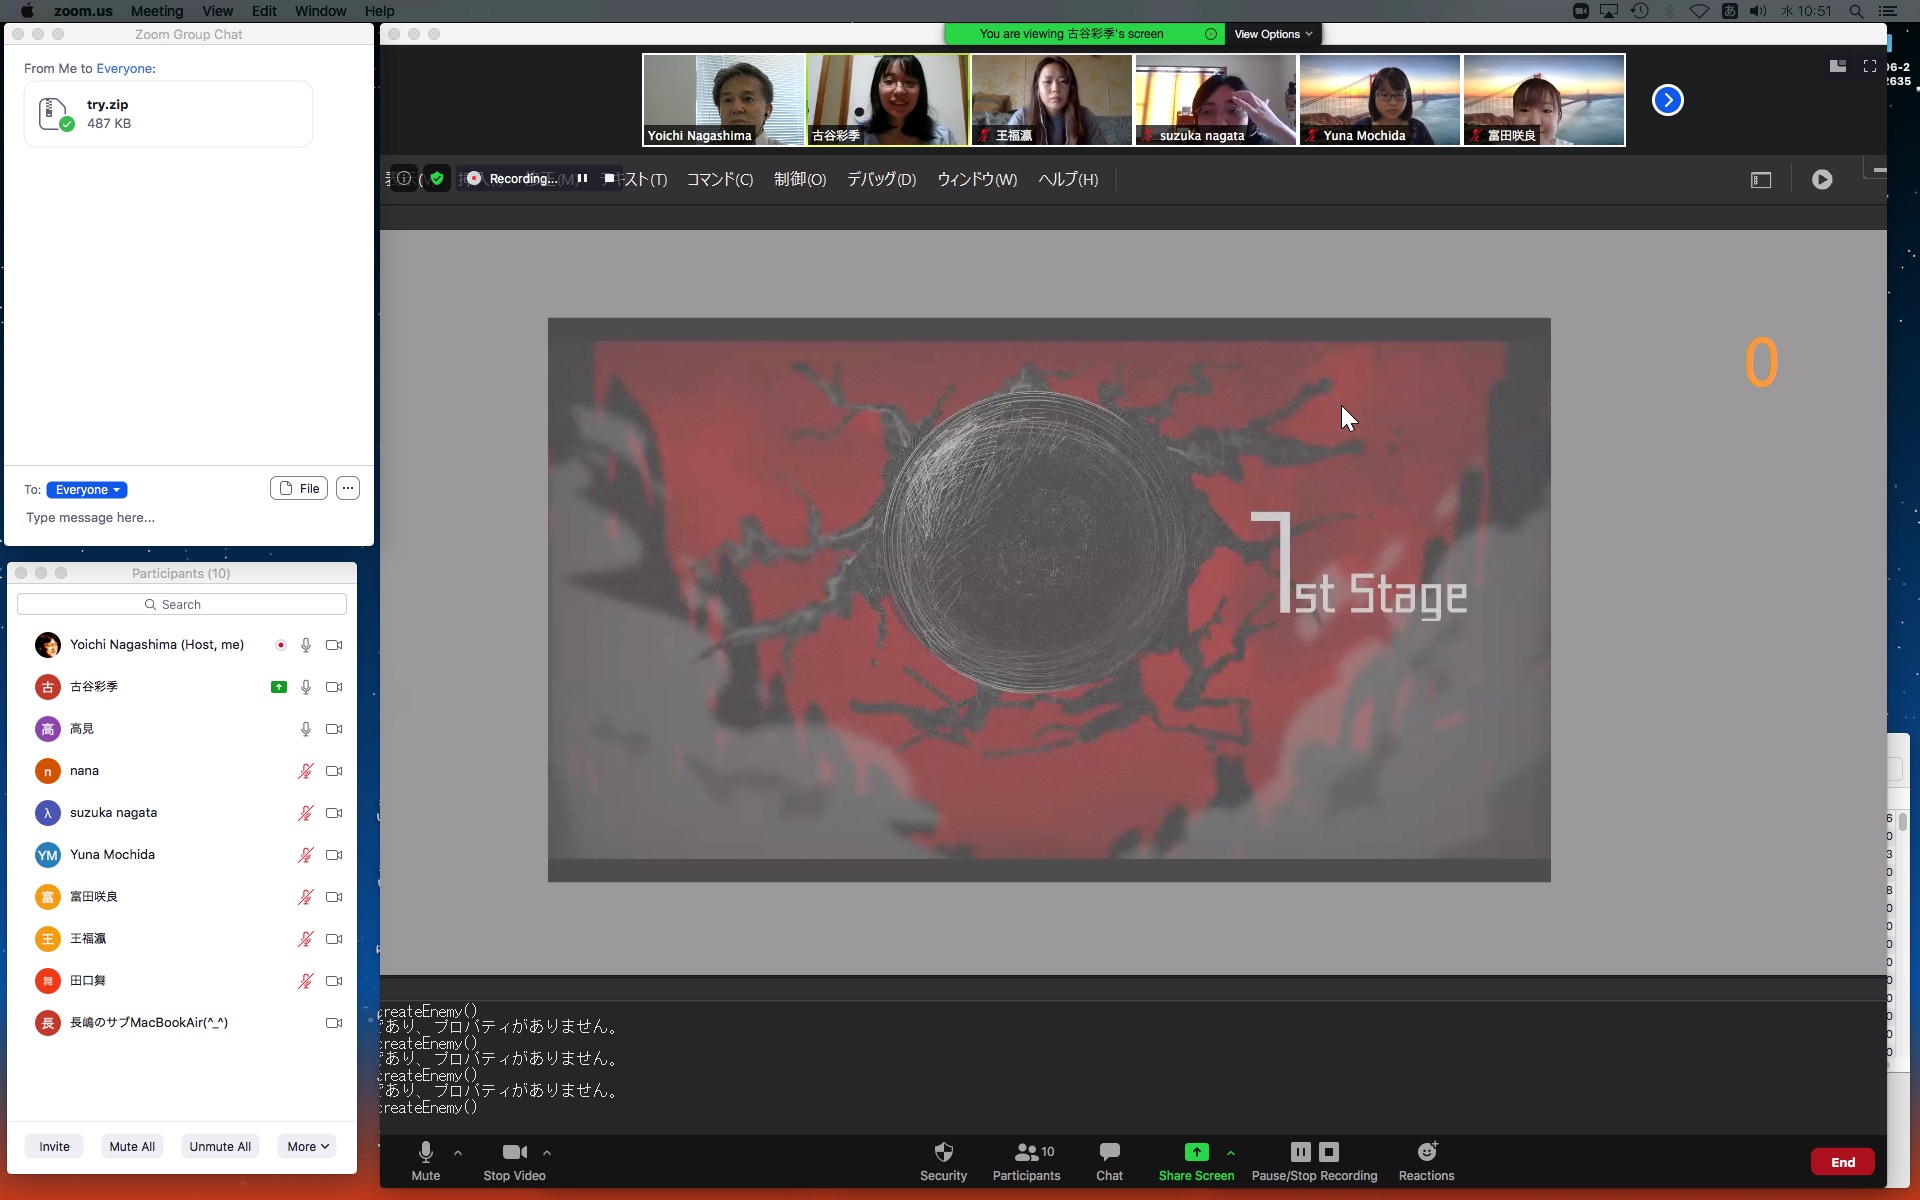Stop the recording using square icon
Screen dimensions: 1920x1200
click(x=1329, y=1152)
